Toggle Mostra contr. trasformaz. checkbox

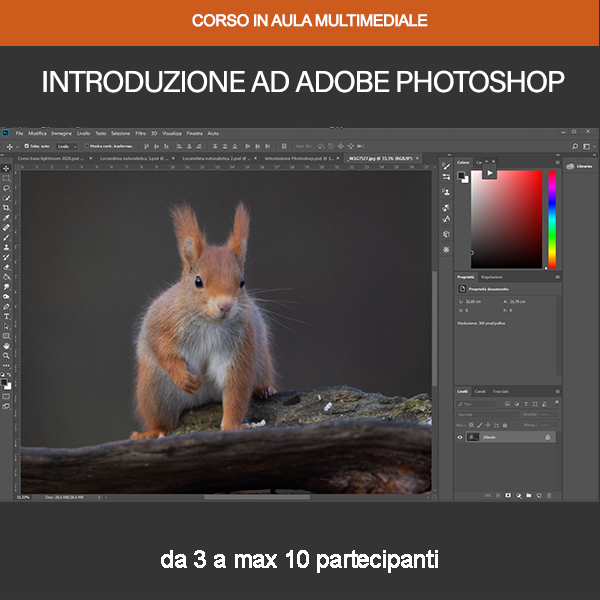point(86,146)
